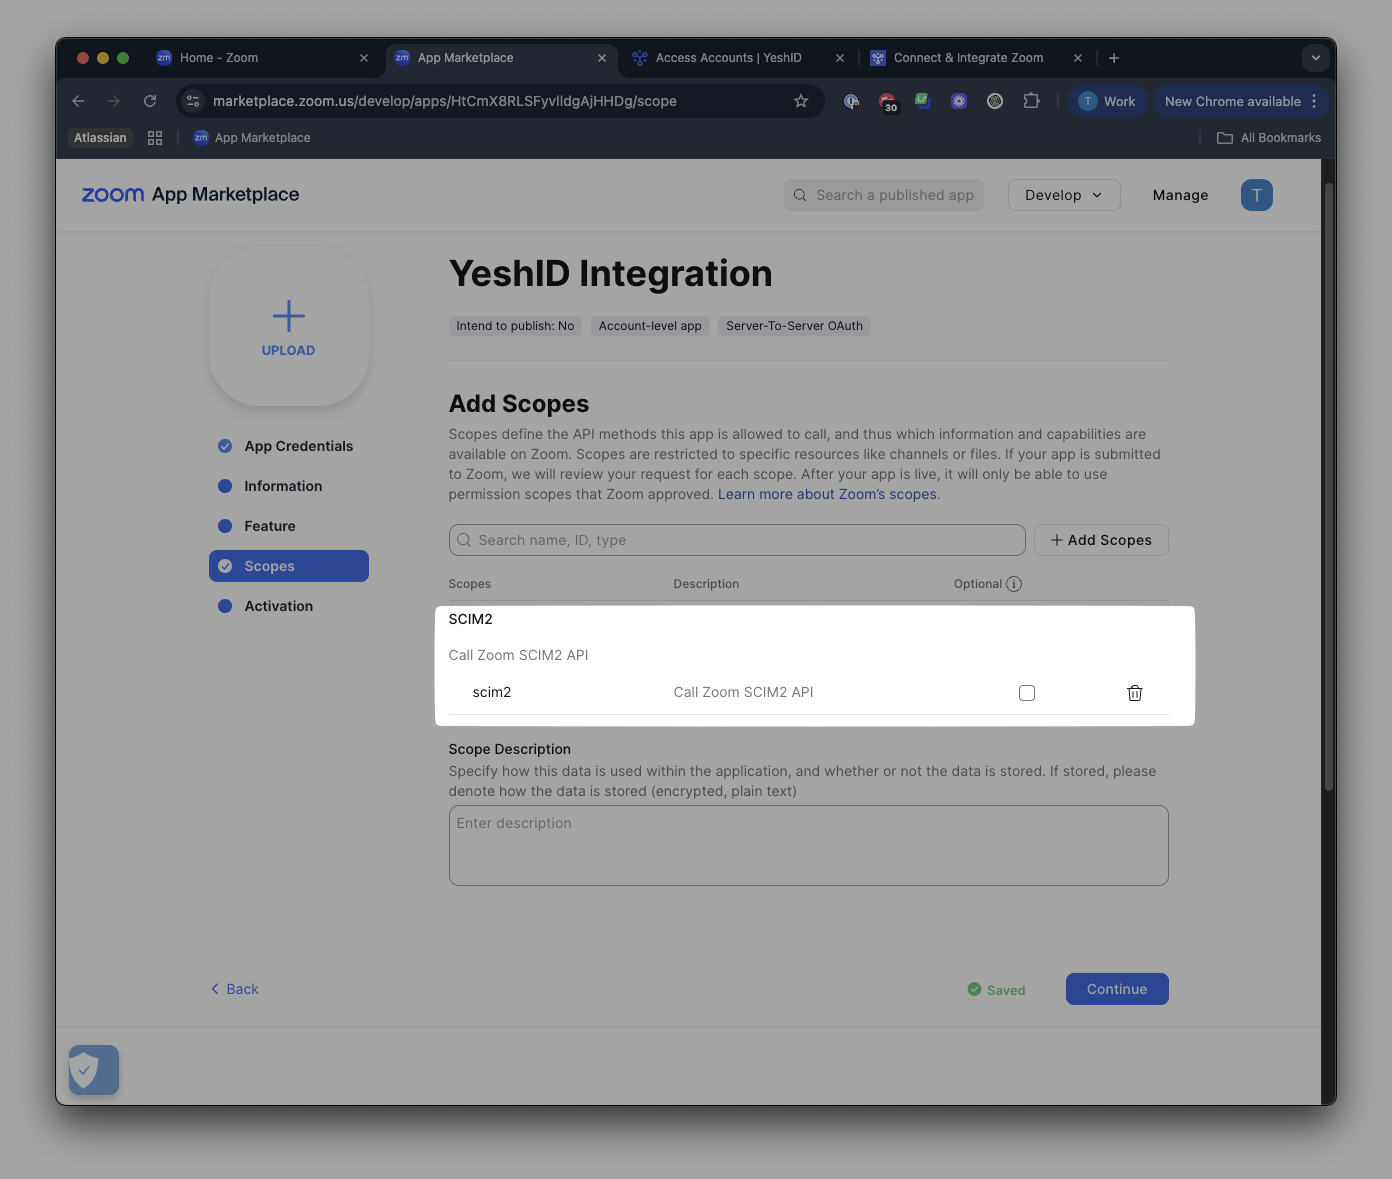
Task: Click the Add Scopes button
Action: point(1101,540)
